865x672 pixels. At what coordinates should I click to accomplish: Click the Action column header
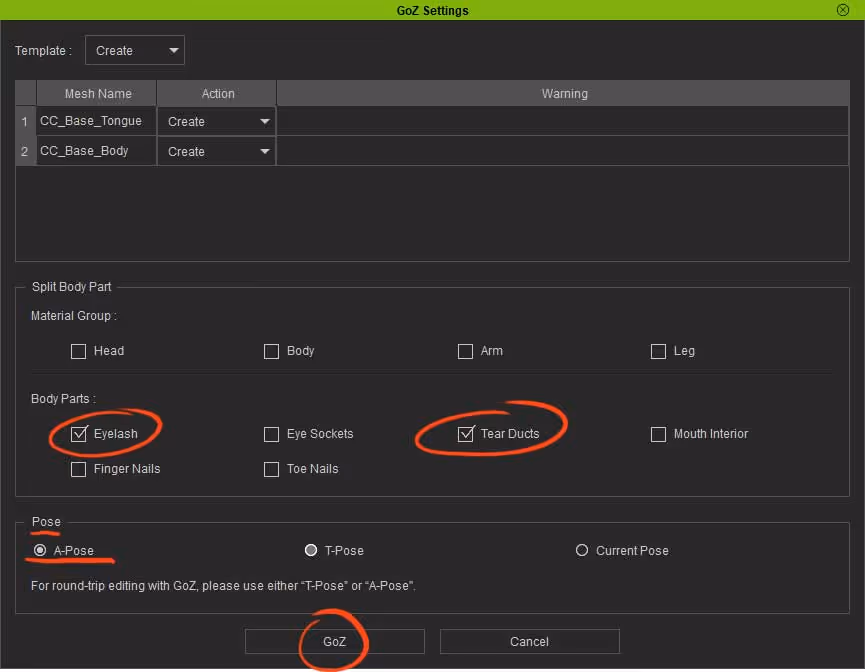217,93
